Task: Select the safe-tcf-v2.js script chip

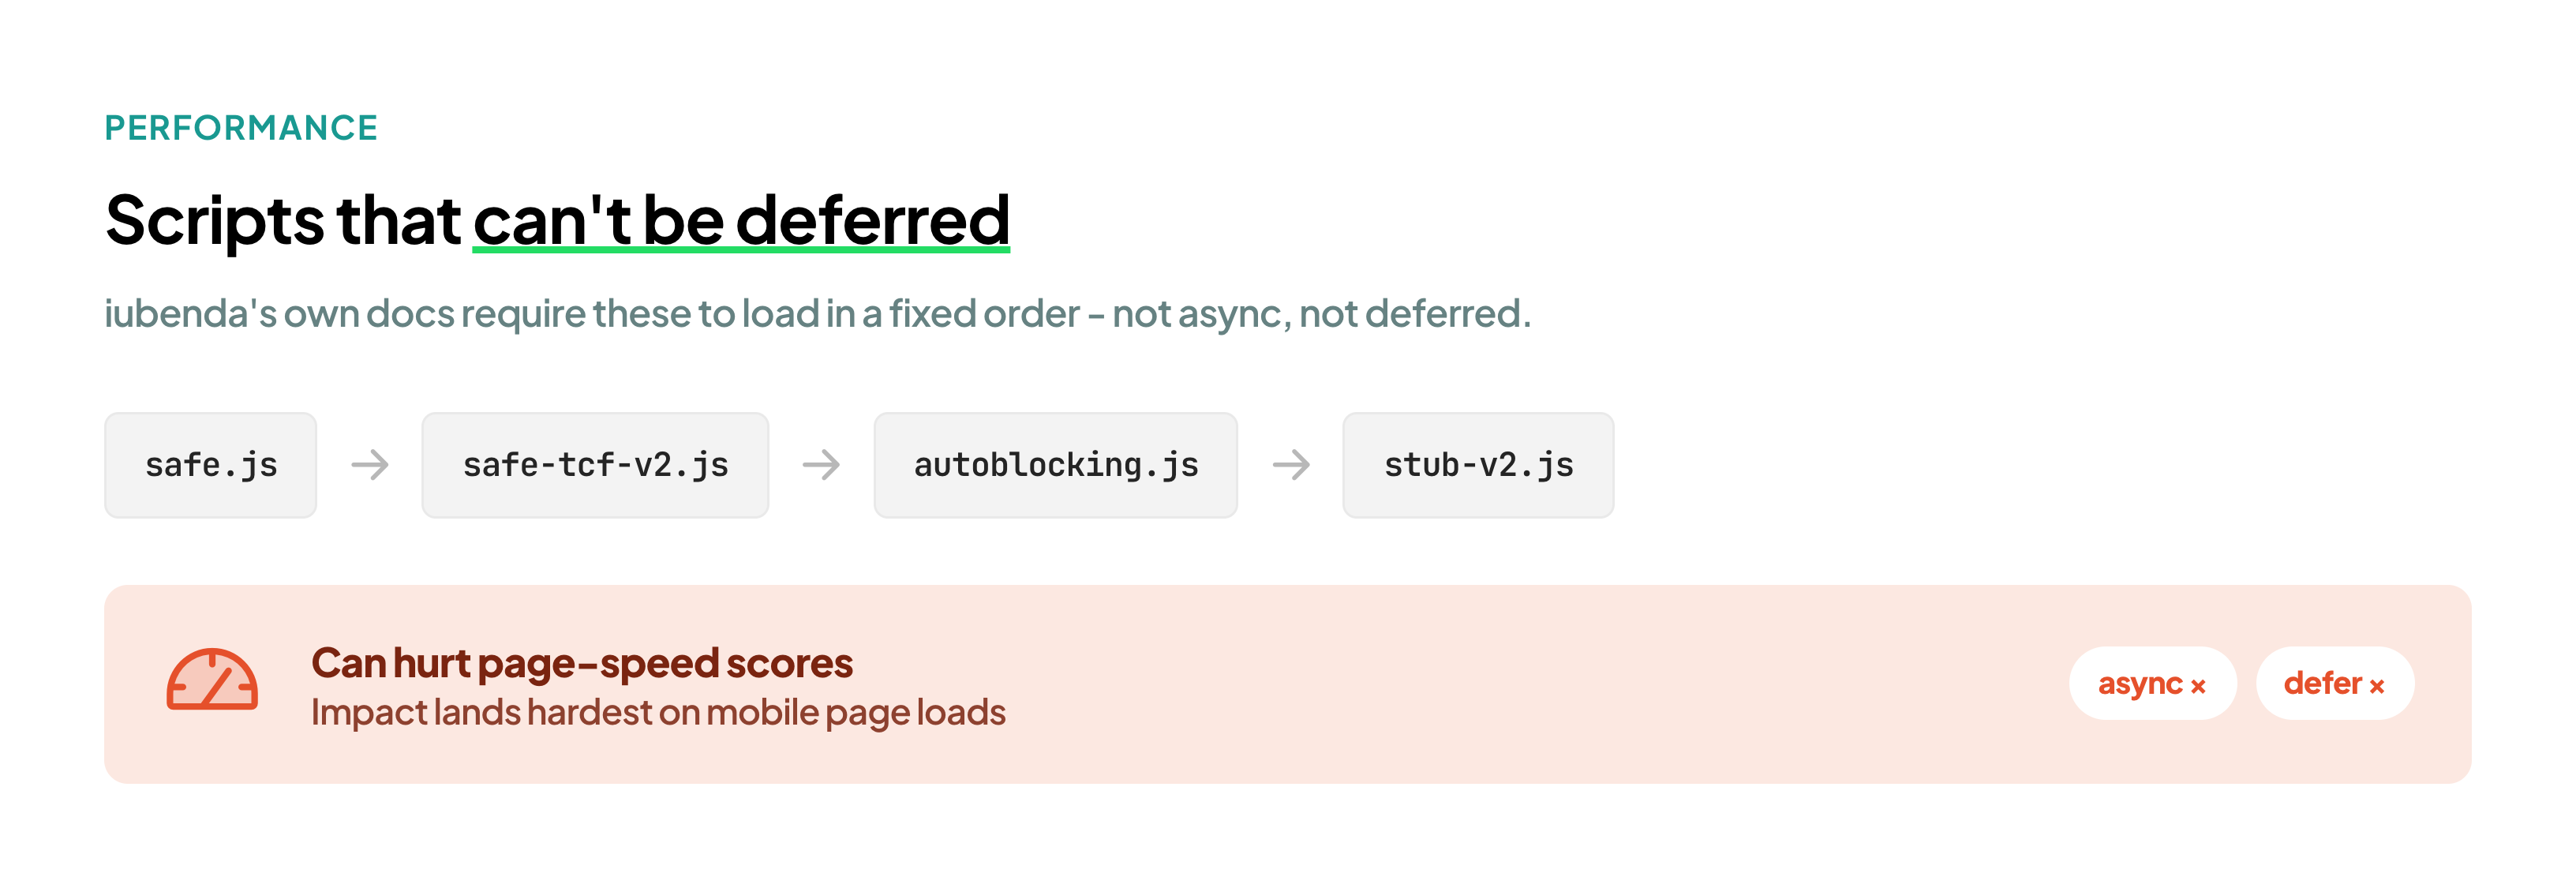Action: (x=595, y=465)
